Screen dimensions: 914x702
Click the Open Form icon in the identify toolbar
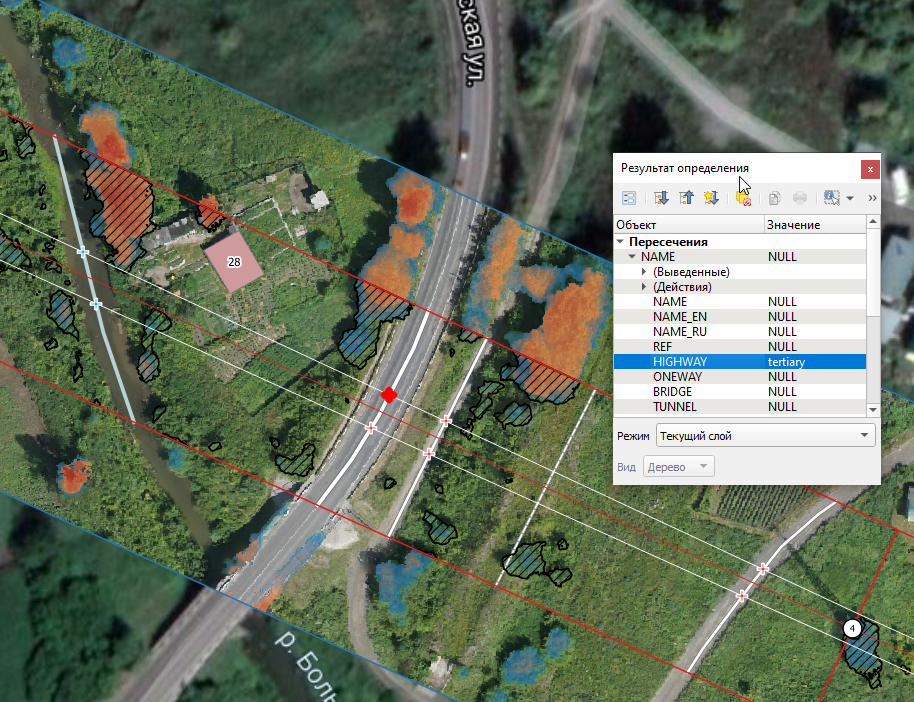click(x=628, y=198)
